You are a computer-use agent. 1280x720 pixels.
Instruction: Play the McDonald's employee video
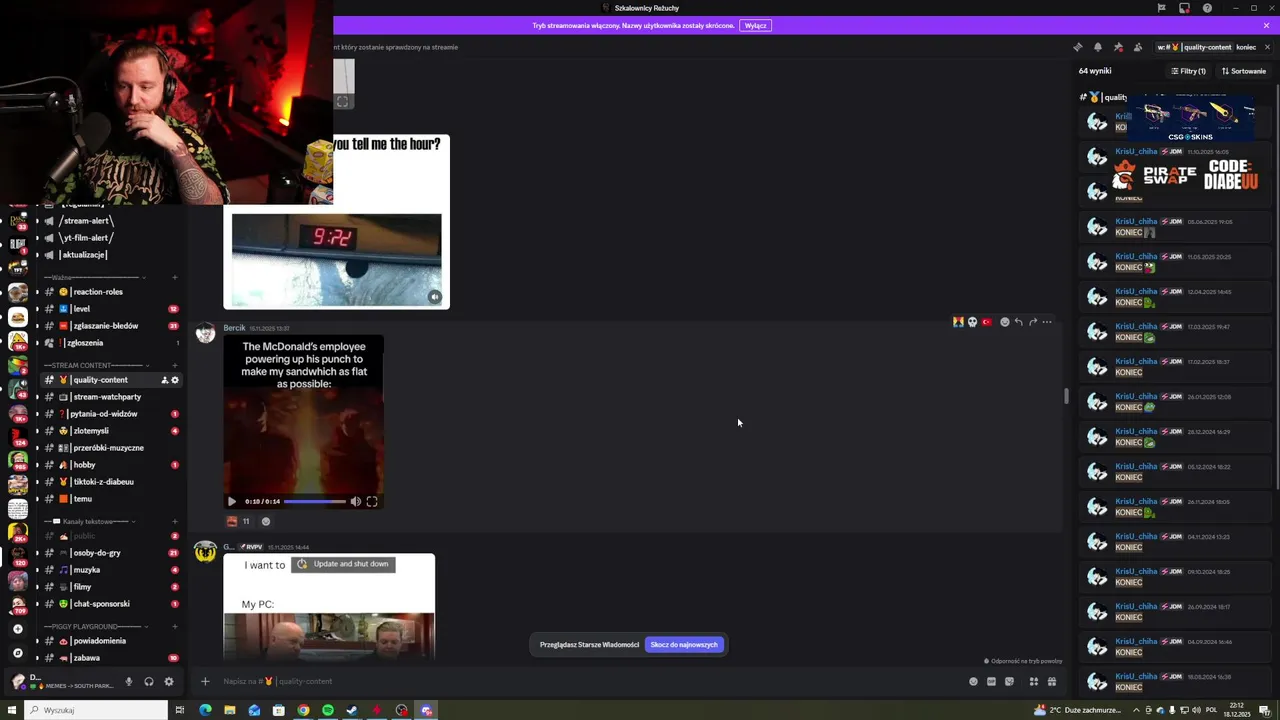tap(232, 502)
